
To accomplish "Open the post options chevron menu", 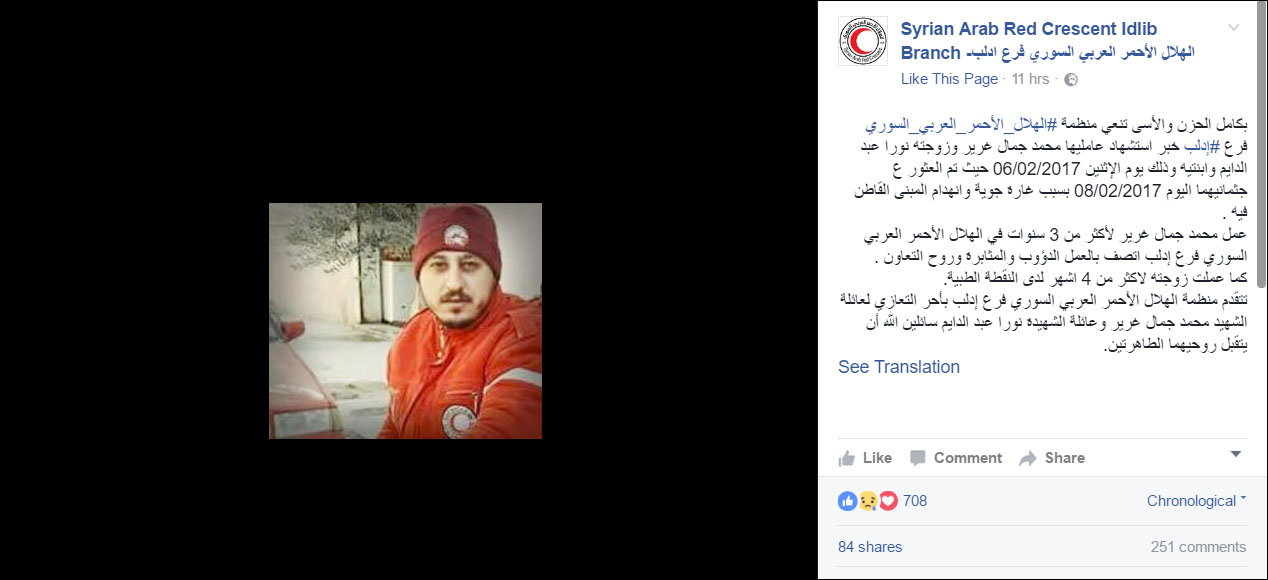I will click(1234, 28).
